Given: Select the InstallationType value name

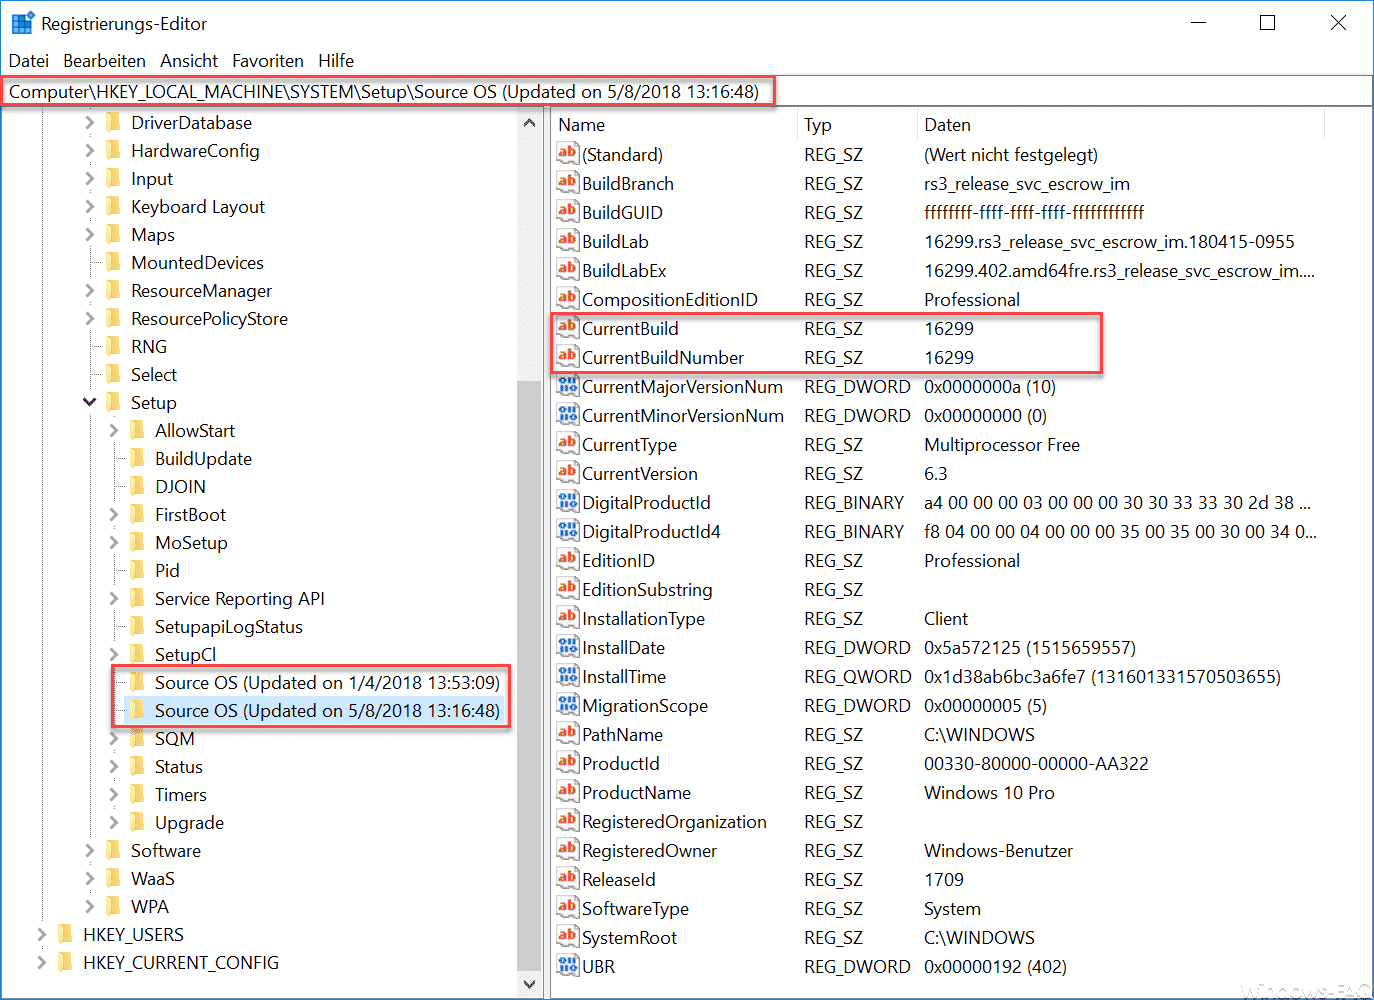Looking at the screenshot, I should pyautogui.click(x=644, y=618).
